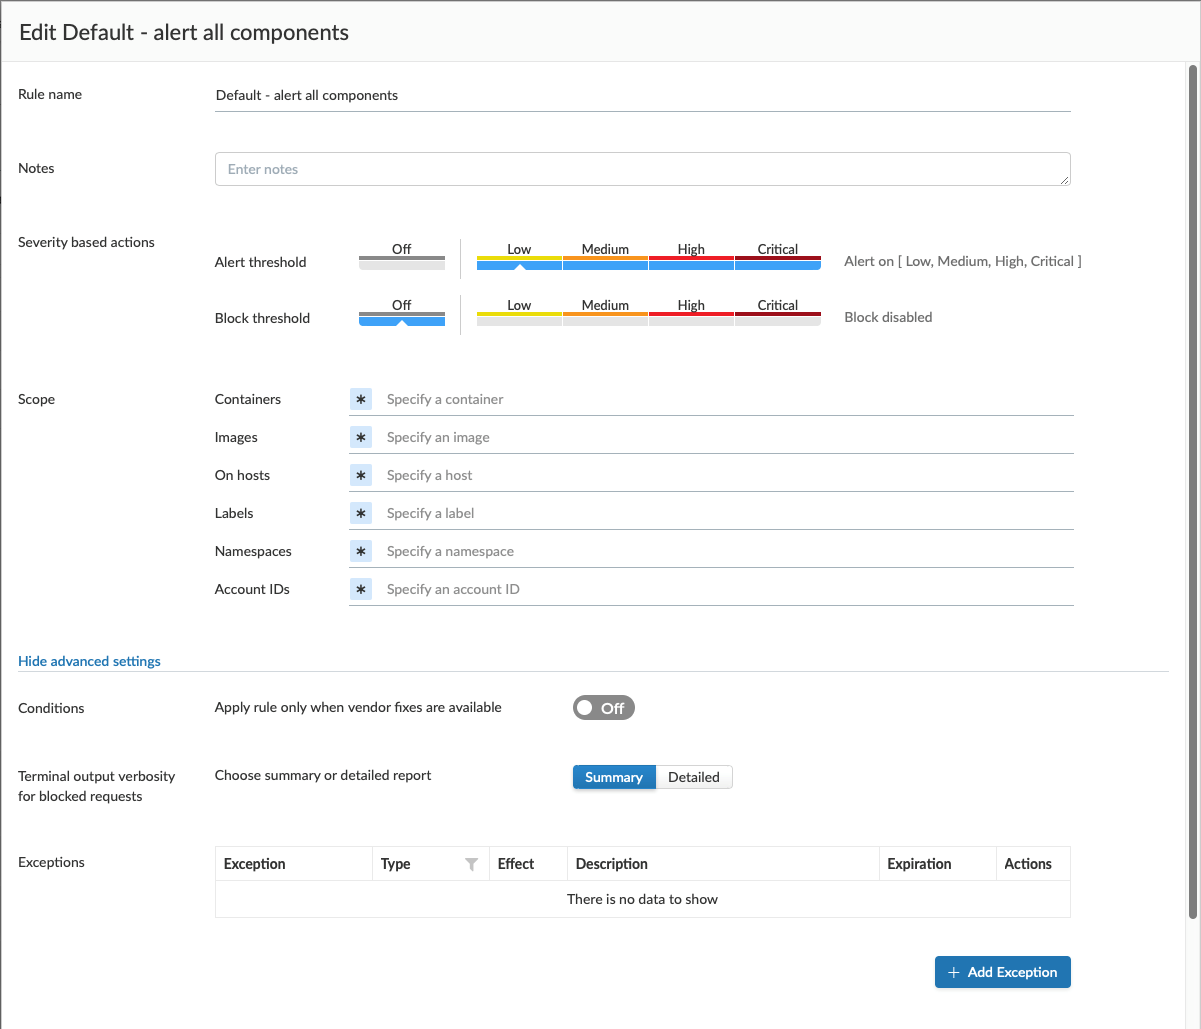Screen dimensions: 1201x1029
Task: Set Alert threshold to Off
Action: [x=401, y=258]
